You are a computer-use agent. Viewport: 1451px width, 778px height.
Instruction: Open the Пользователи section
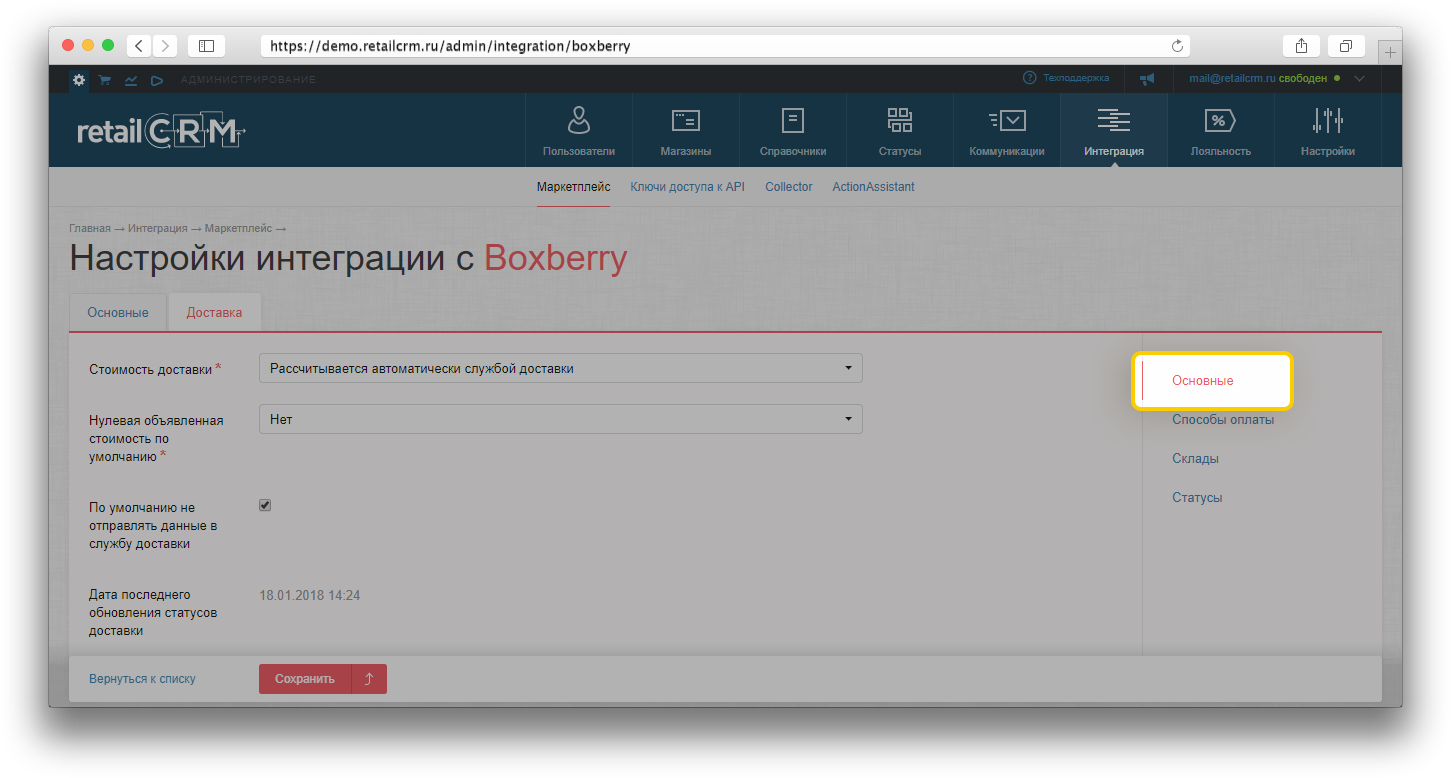coord(579,131)
